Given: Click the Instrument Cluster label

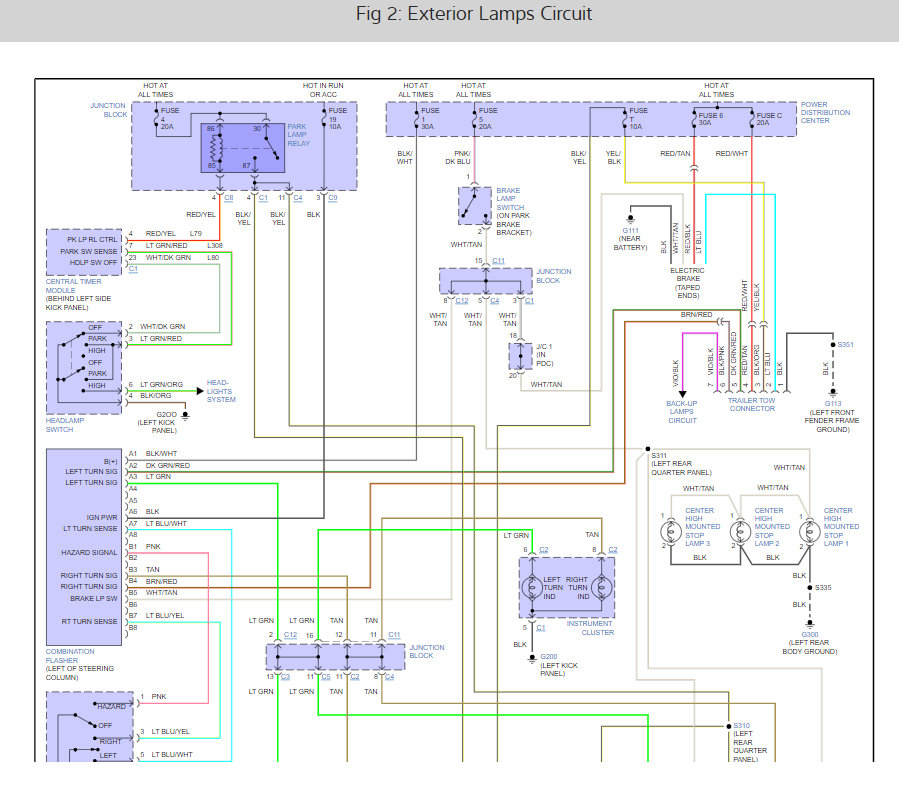Looking at the screenshot, I should tap(591, 628).
